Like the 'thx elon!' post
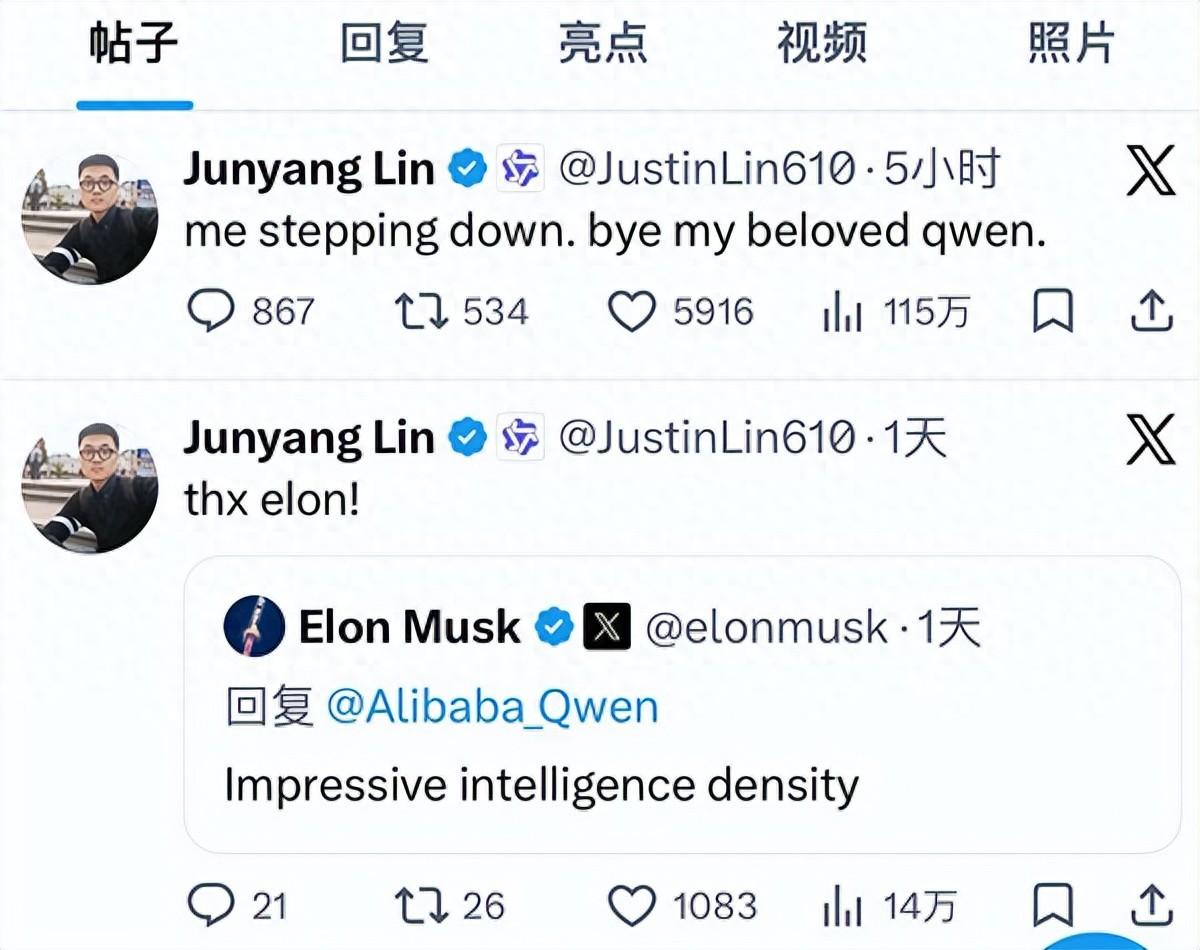 click(x=632, y=906)
